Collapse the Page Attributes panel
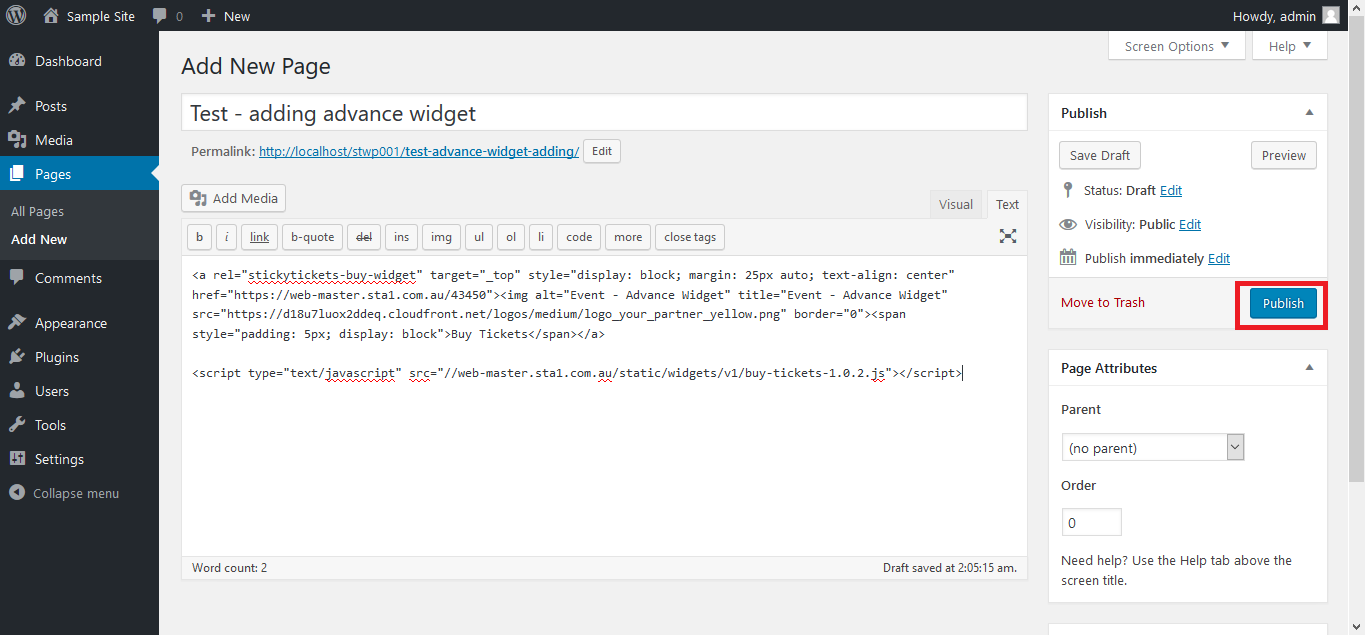The image size is (1365, 635). (x=1309, y=368)
